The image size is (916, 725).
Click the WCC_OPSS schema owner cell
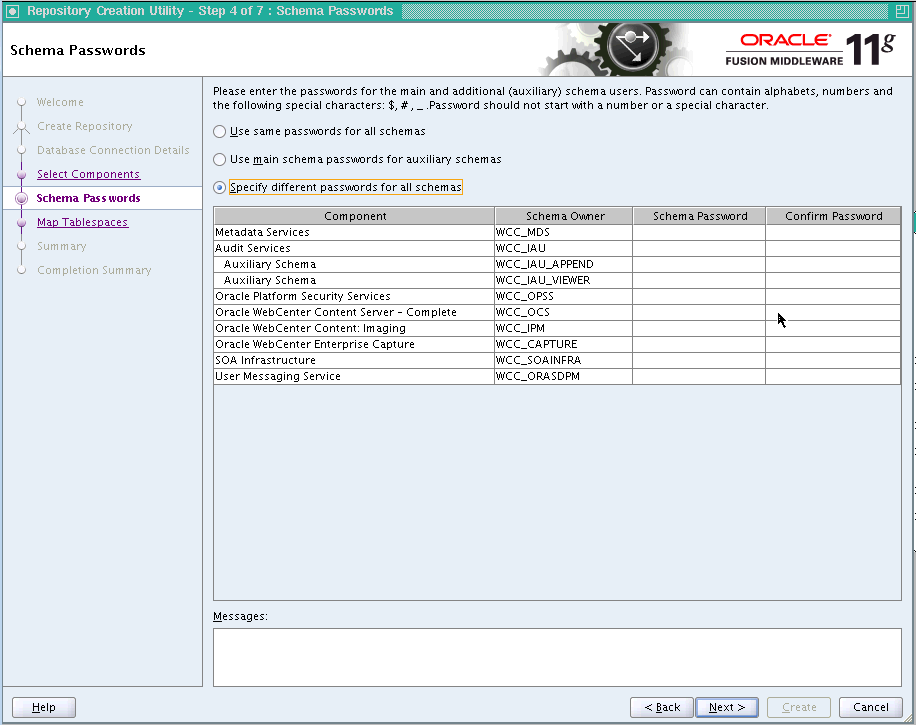pos(563,296)
